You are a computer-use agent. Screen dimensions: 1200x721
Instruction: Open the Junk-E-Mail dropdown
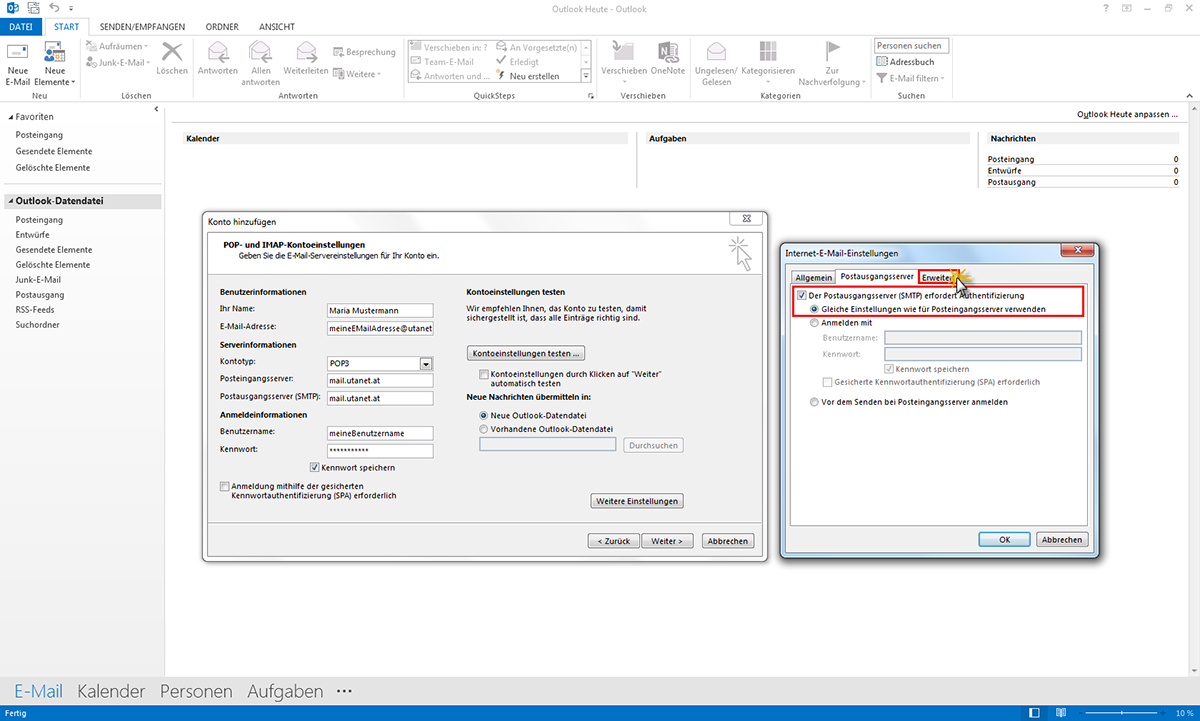click(x=117, y=62)
